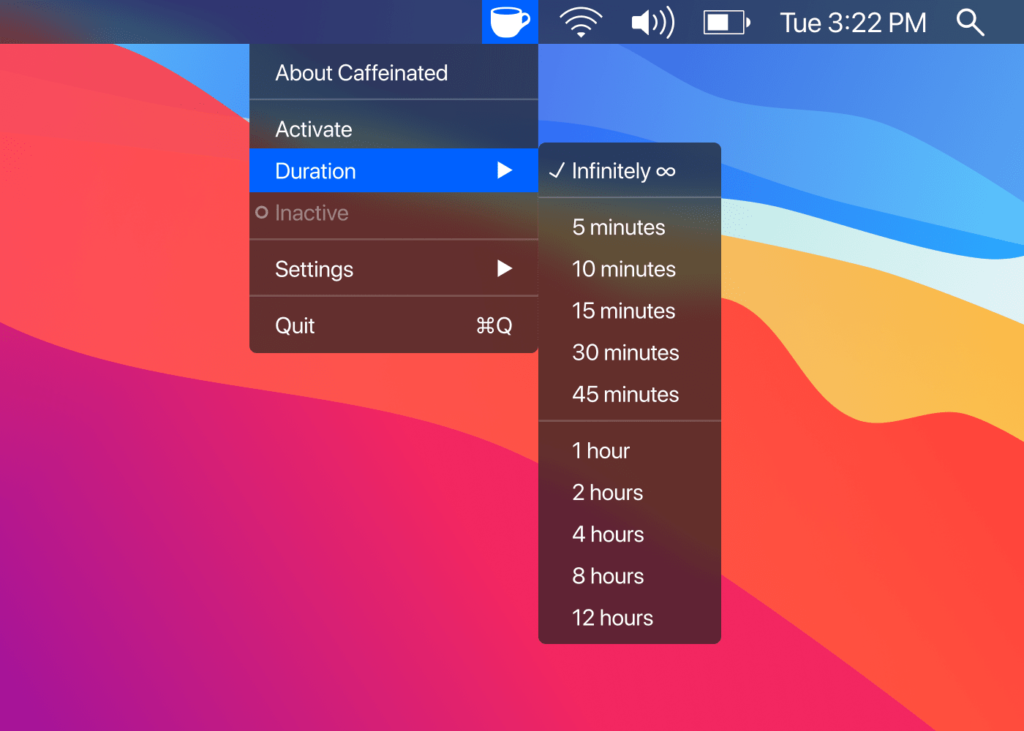
Task: Pick the 15 minutes duration option
Action: coord(622,311)
